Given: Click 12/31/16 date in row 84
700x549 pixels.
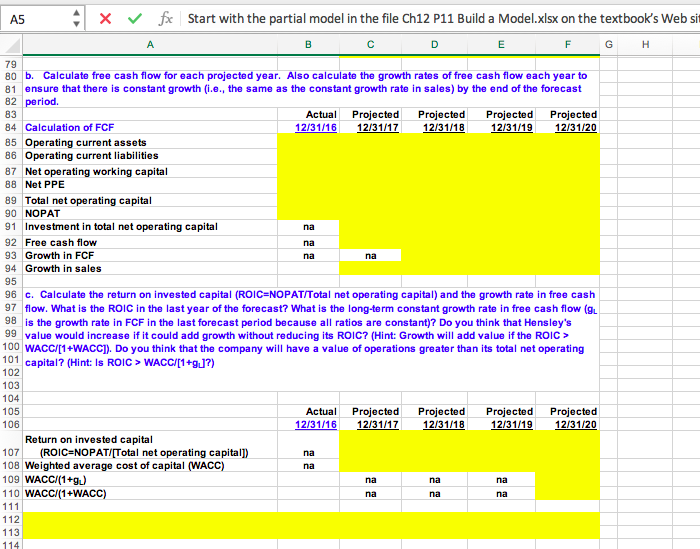Looking at the screenshot, I should pos(316,128).
